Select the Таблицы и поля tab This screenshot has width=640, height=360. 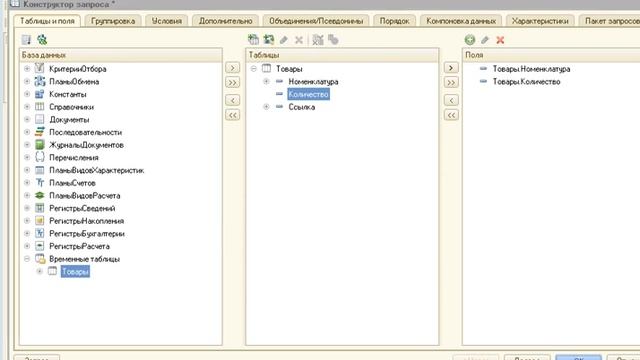pyautogui.click(x=47, y=21)
